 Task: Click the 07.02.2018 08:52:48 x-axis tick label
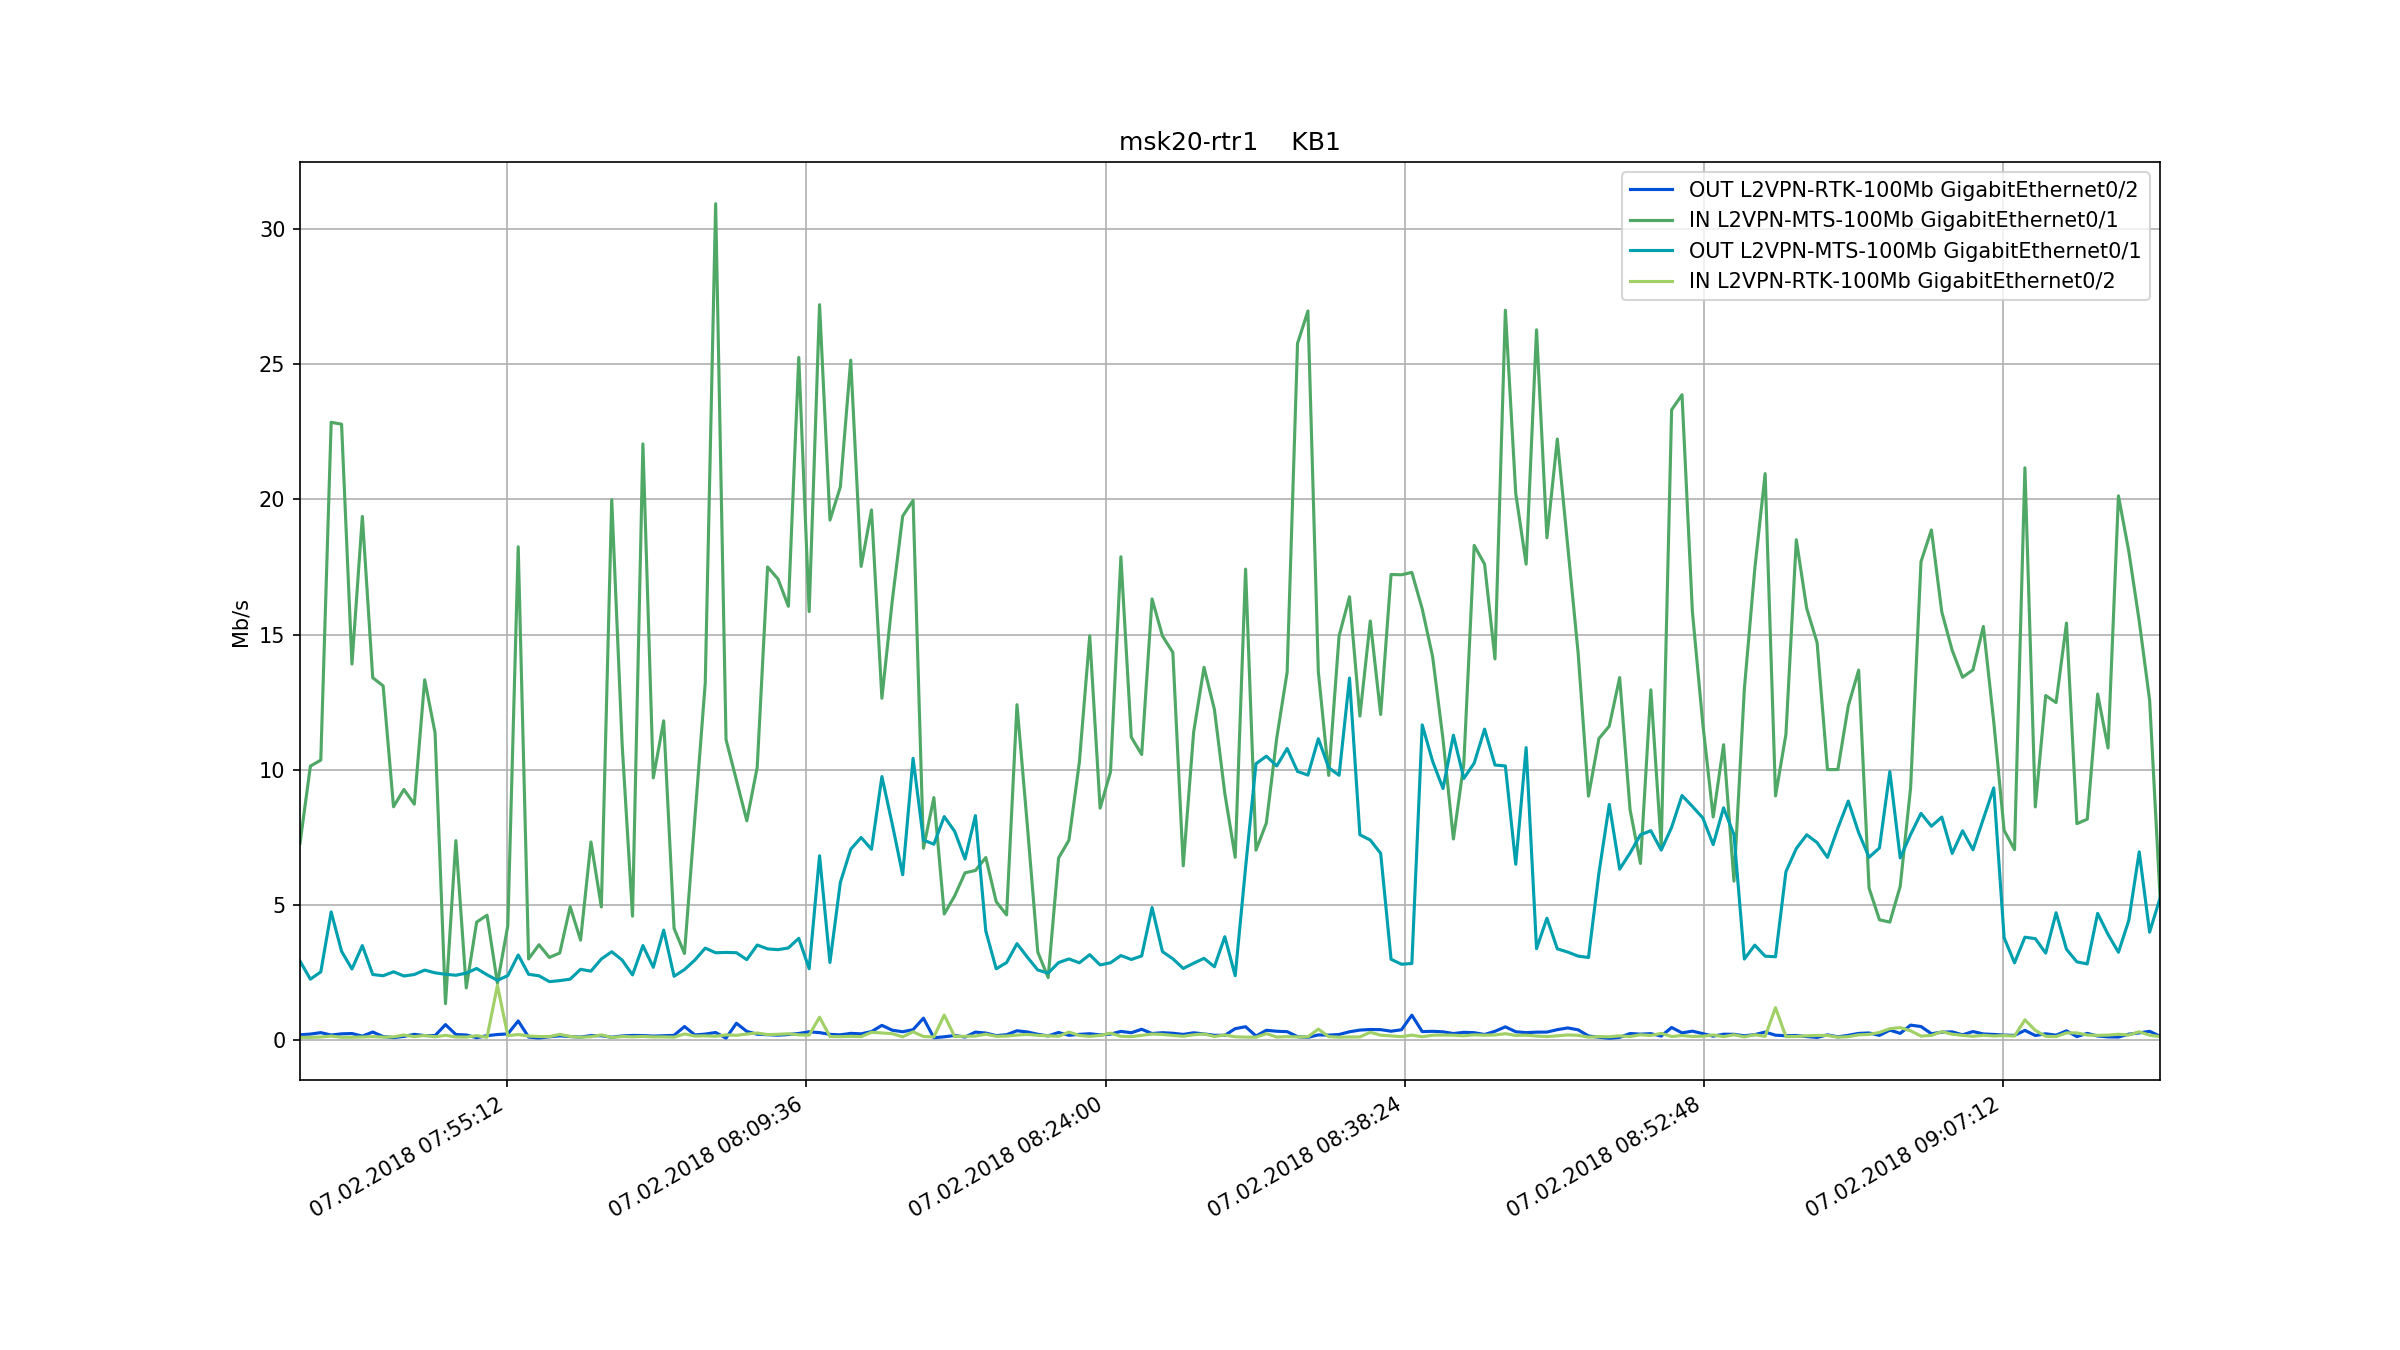click(1602, 1157)
